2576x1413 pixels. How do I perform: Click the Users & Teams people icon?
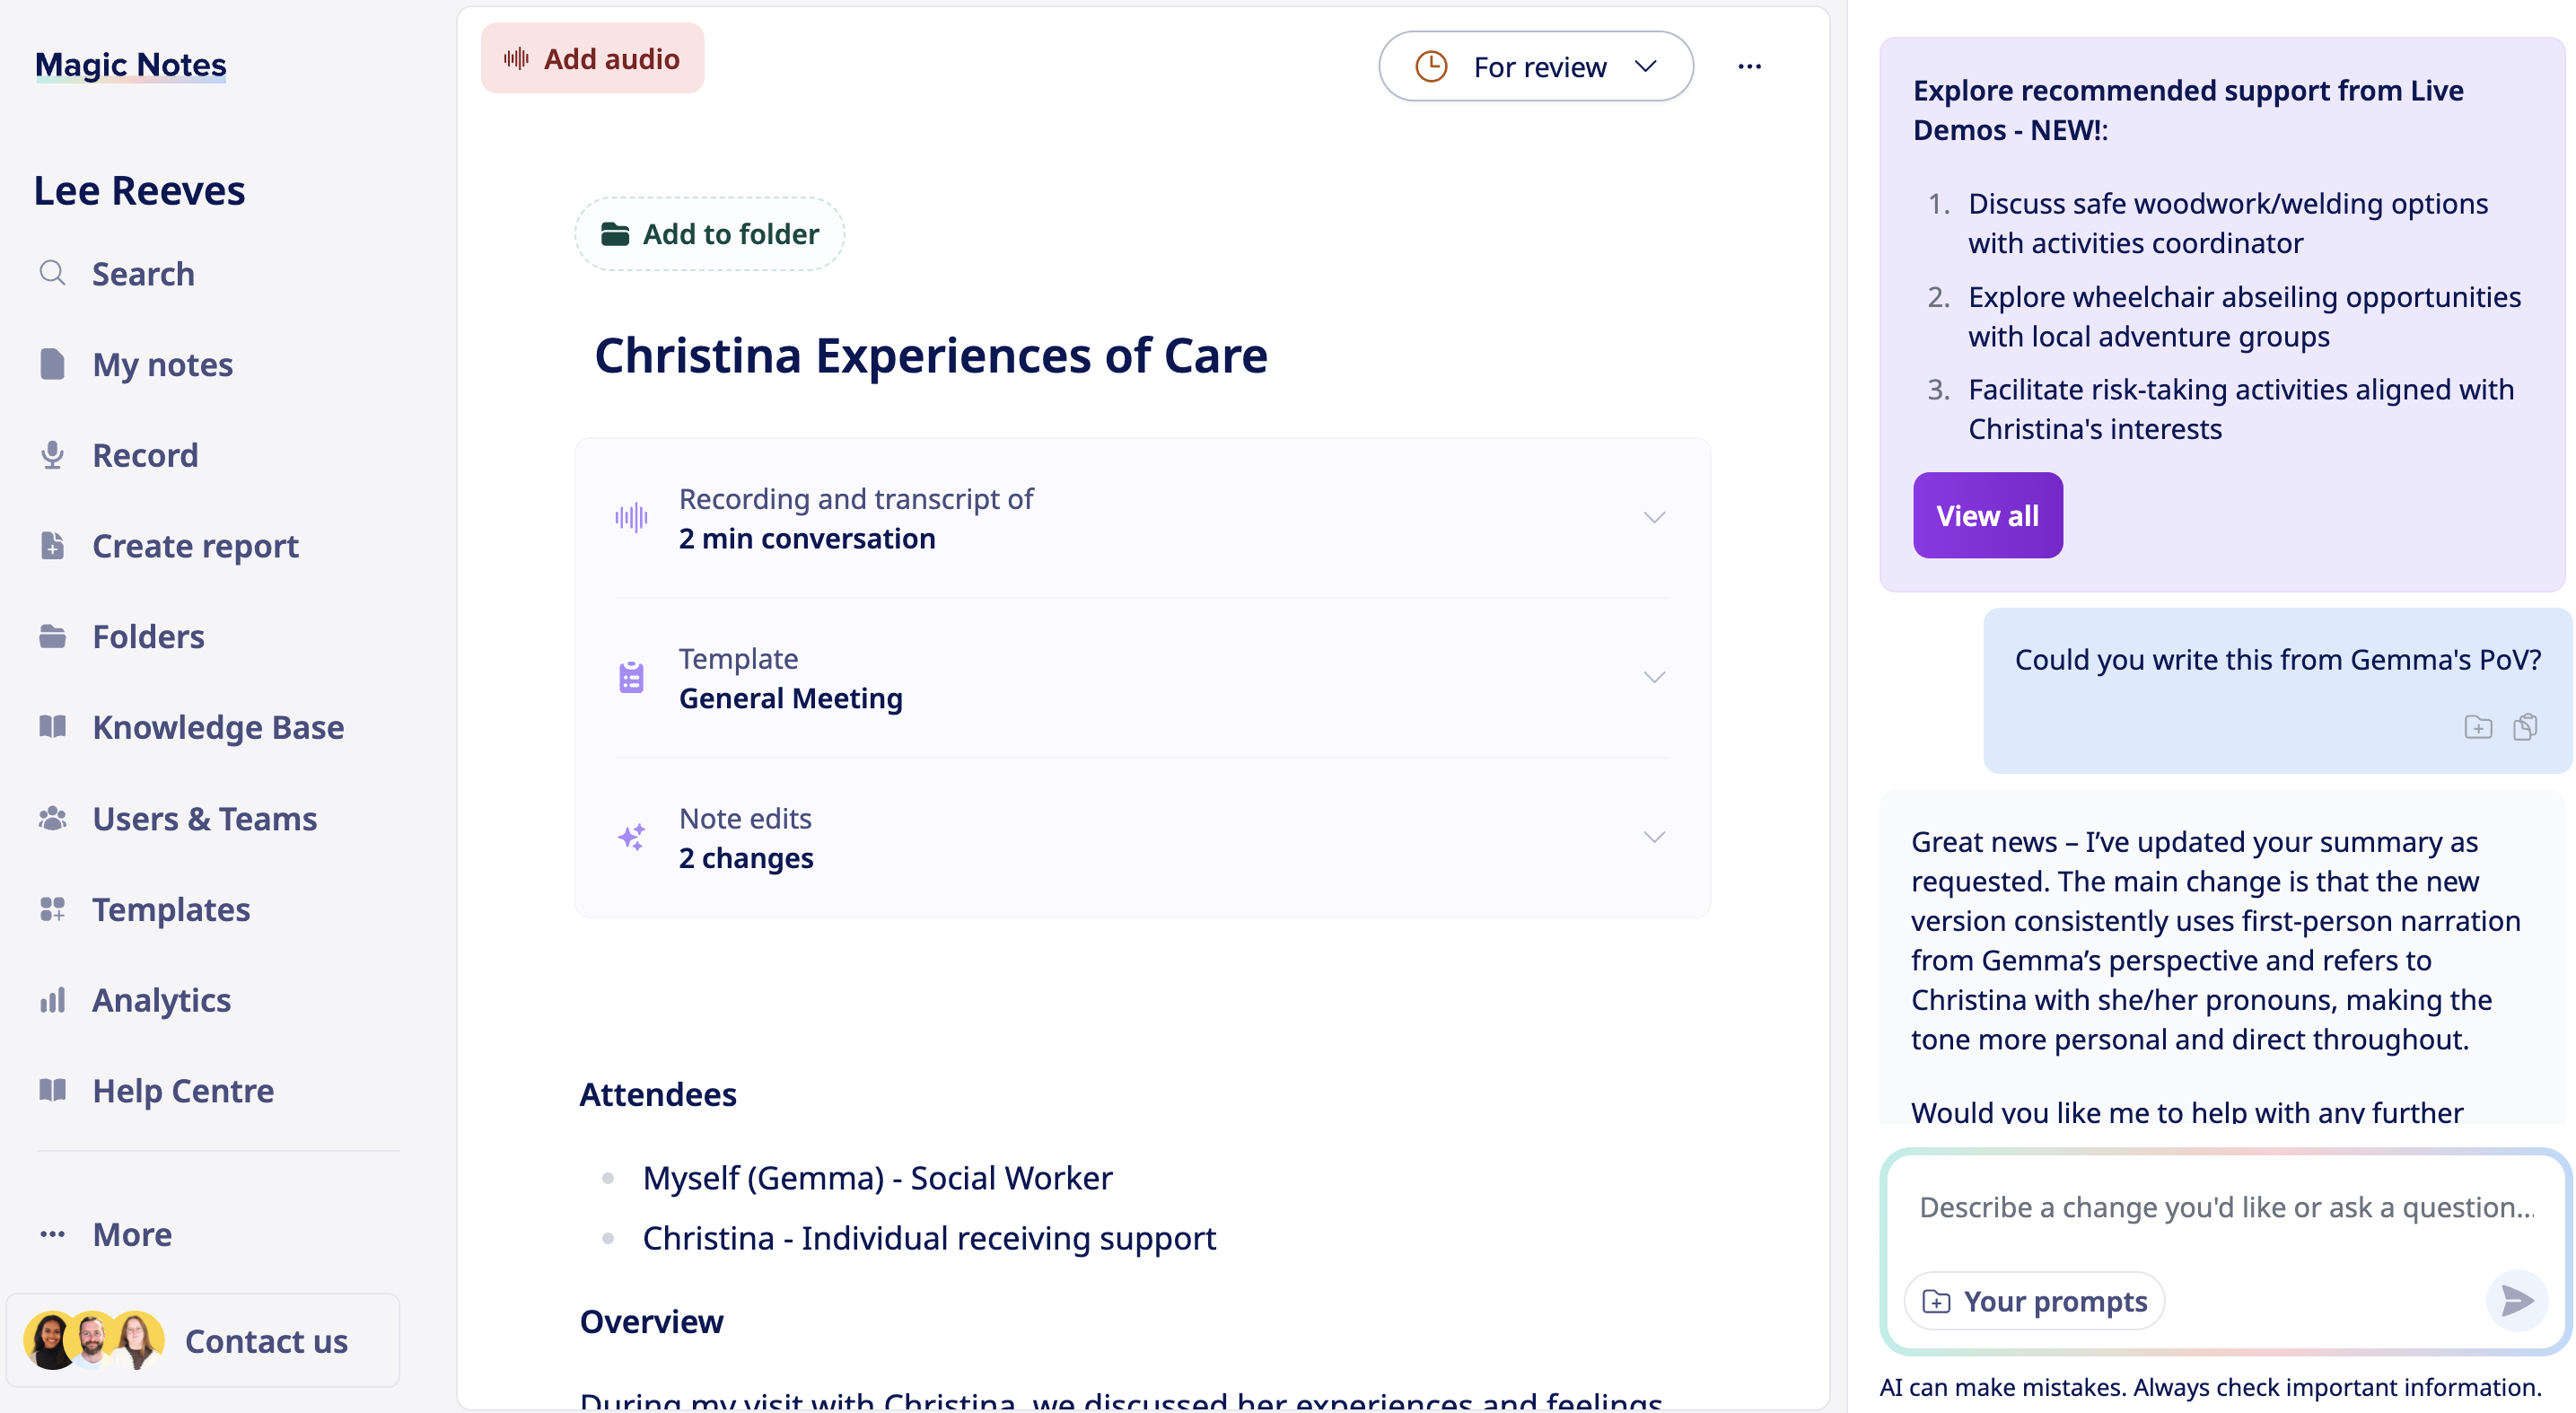coord(52,819)
